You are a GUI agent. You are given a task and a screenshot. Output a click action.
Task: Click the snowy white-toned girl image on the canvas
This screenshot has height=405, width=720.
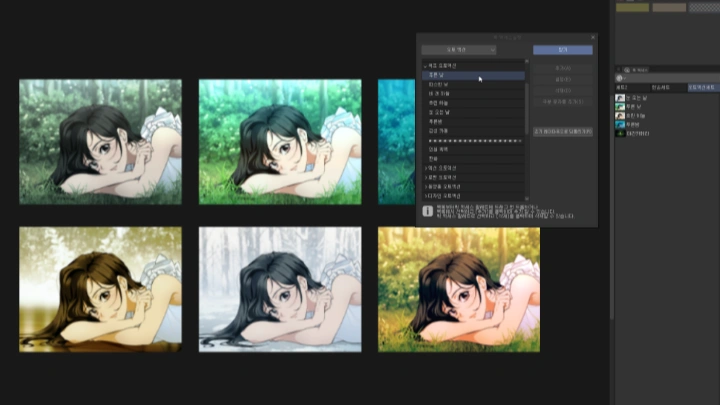pyautogui.click(x=280, y=289)
